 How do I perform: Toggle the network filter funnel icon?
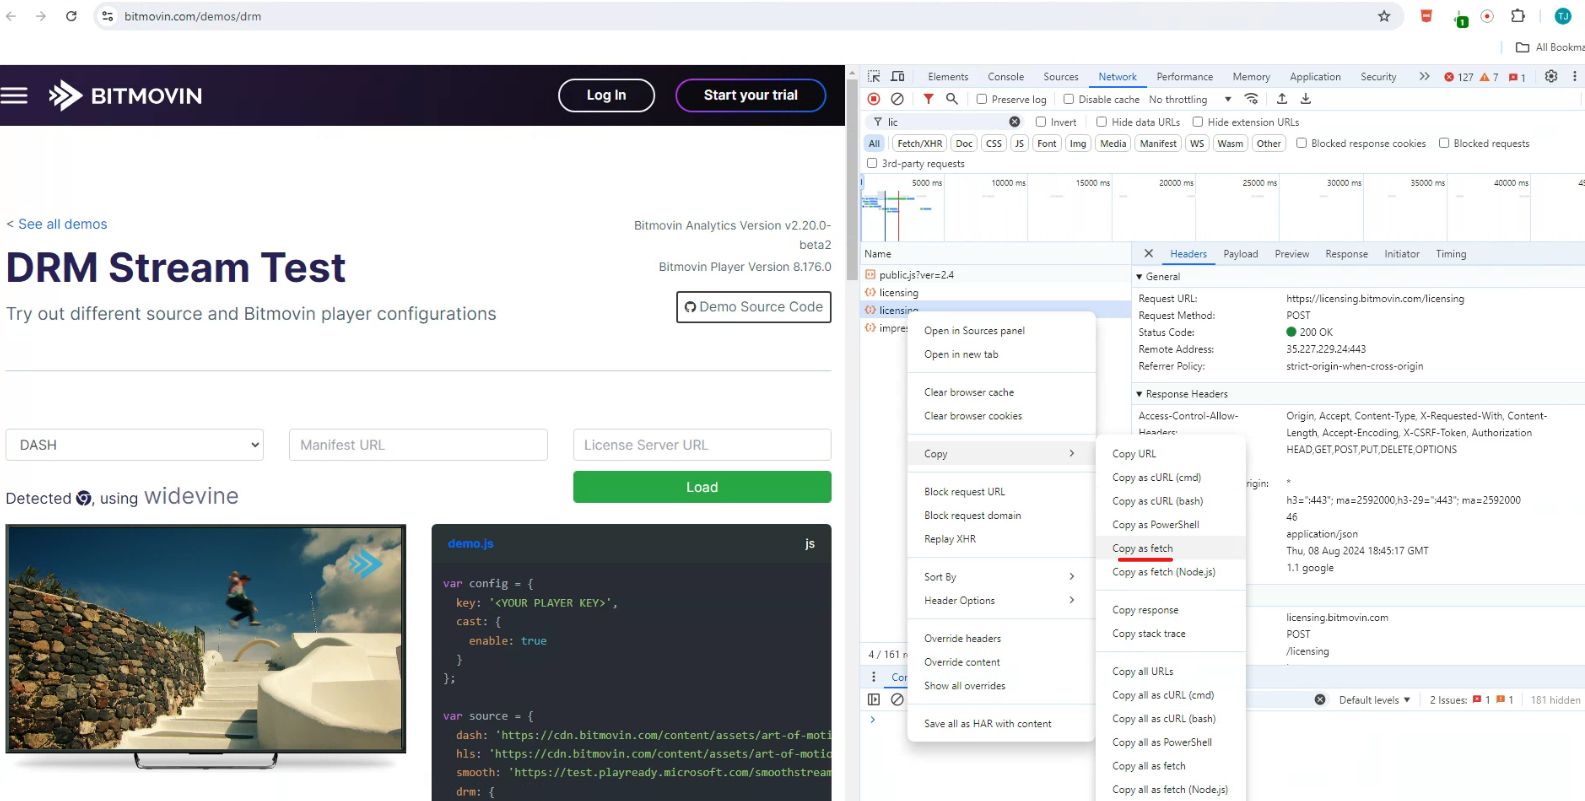coord(928,99)
